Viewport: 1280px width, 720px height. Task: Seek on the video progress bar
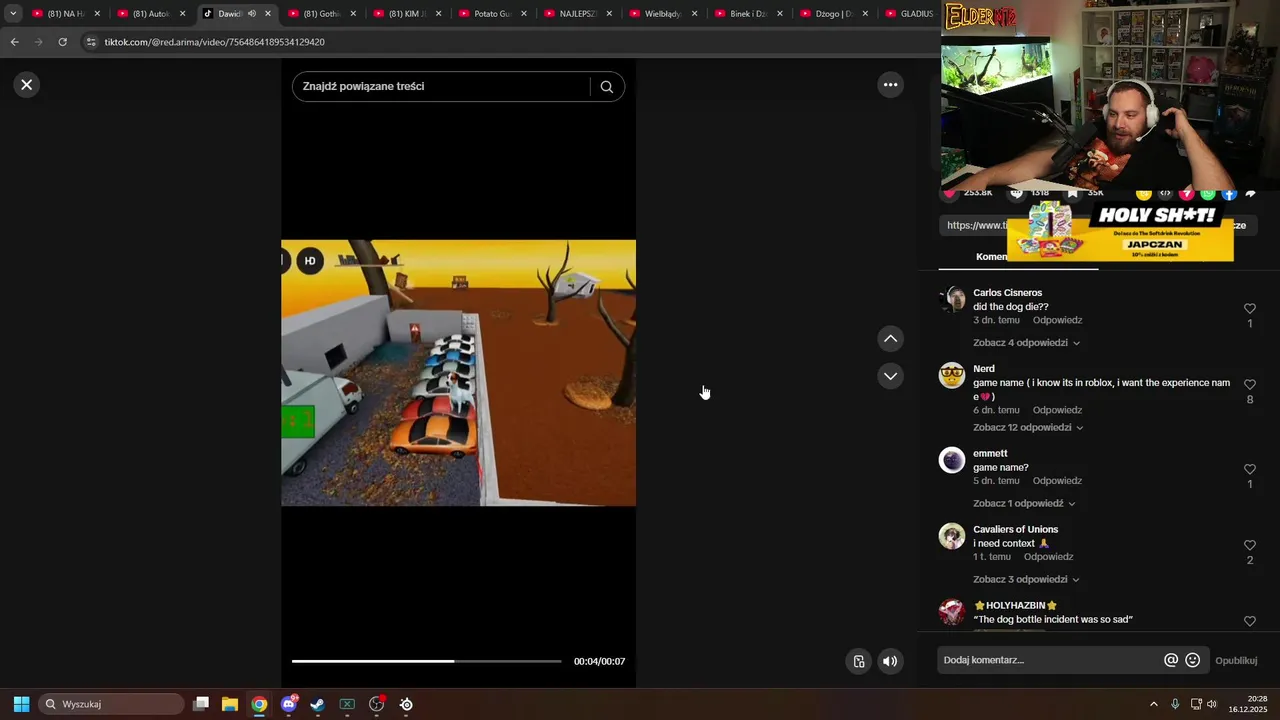(427, 661)
